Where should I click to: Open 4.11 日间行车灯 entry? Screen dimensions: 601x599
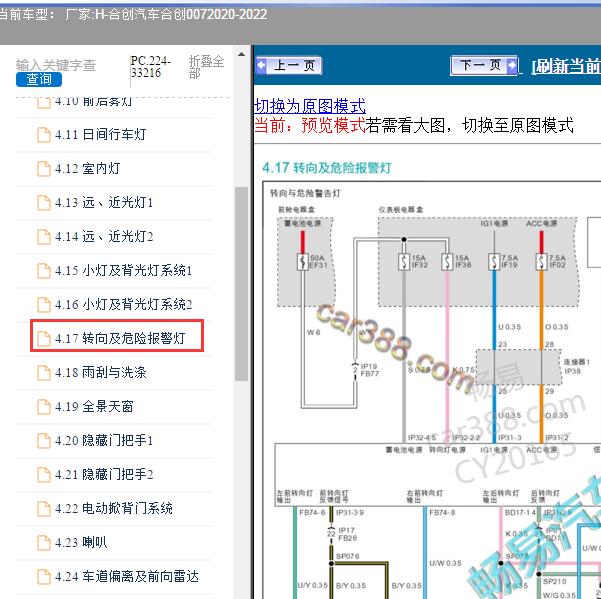click(x=101, y=135)
